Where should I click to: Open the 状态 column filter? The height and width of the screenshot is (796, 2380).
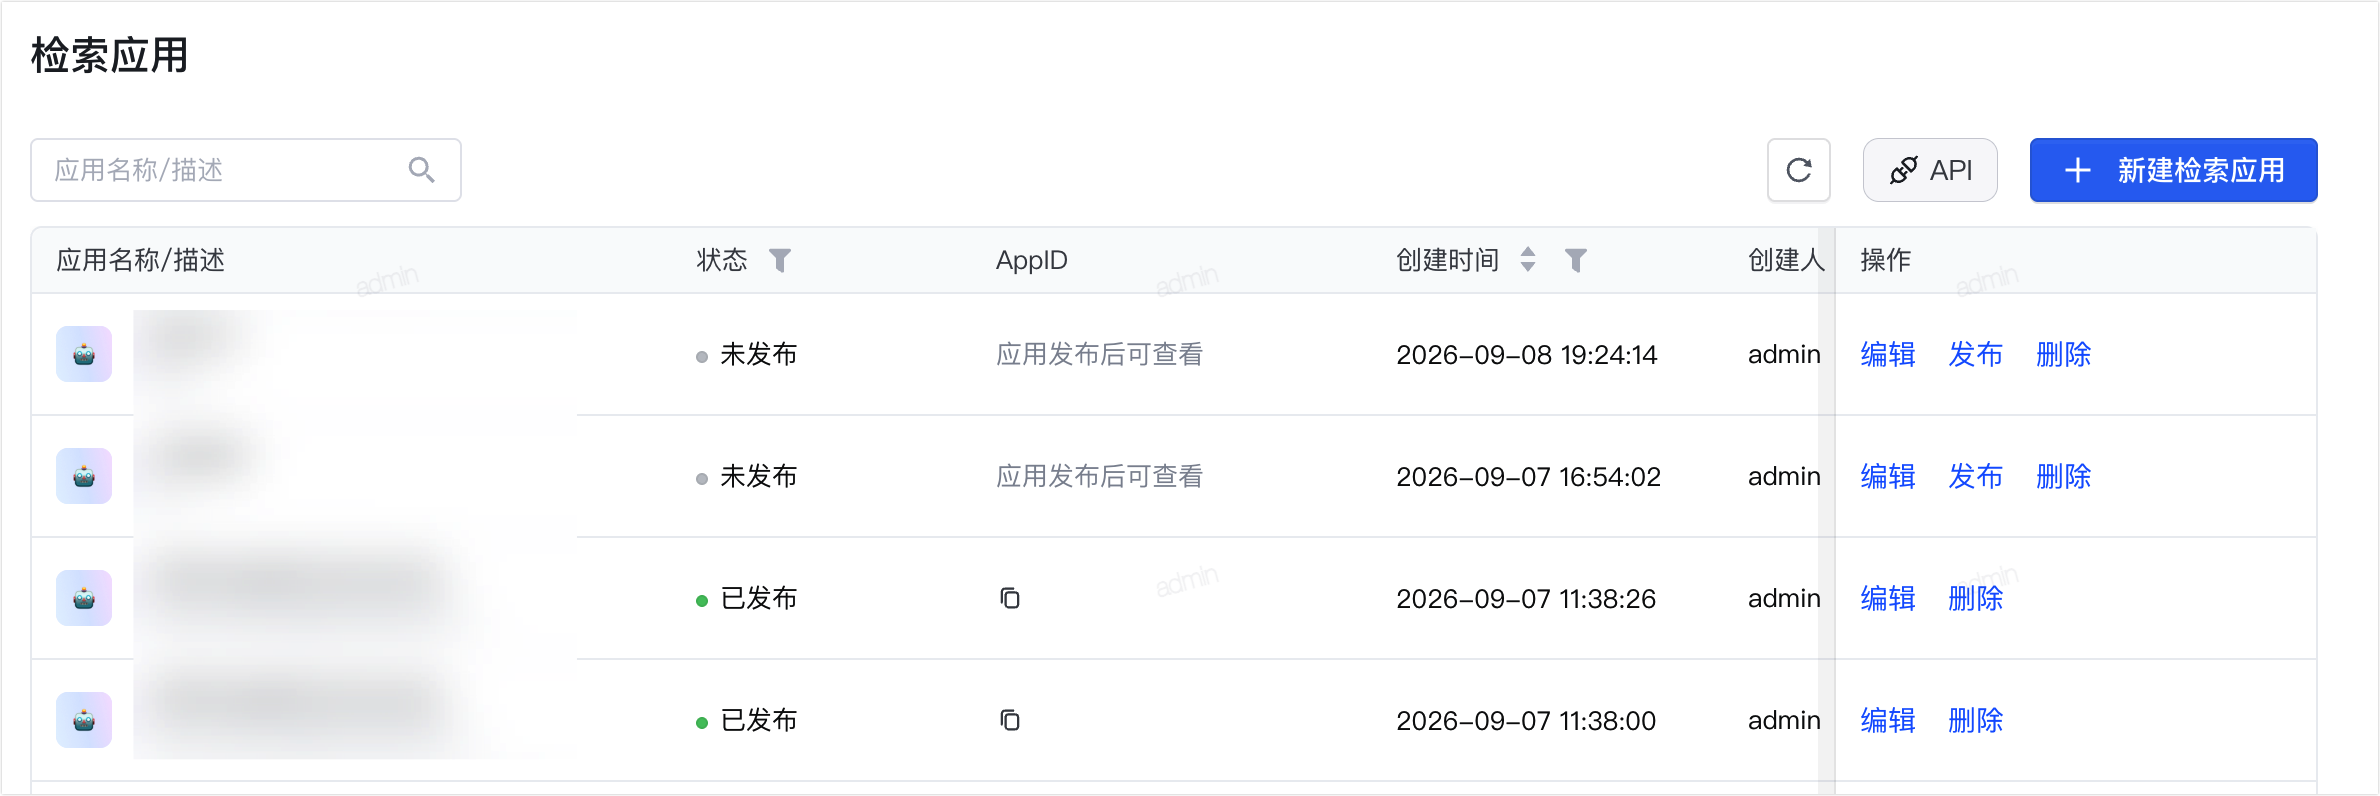[x=780, y=260]
